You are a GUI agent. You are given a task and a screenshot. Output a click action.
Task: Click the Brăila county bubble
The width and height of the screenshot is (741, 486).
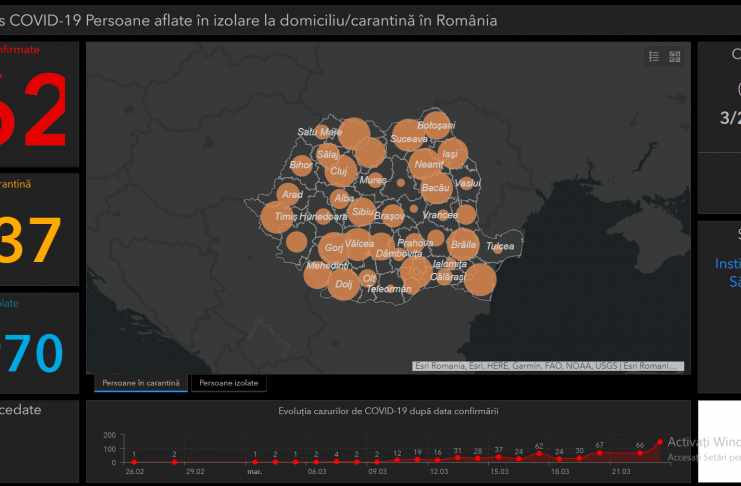click(x=463, y=243)
